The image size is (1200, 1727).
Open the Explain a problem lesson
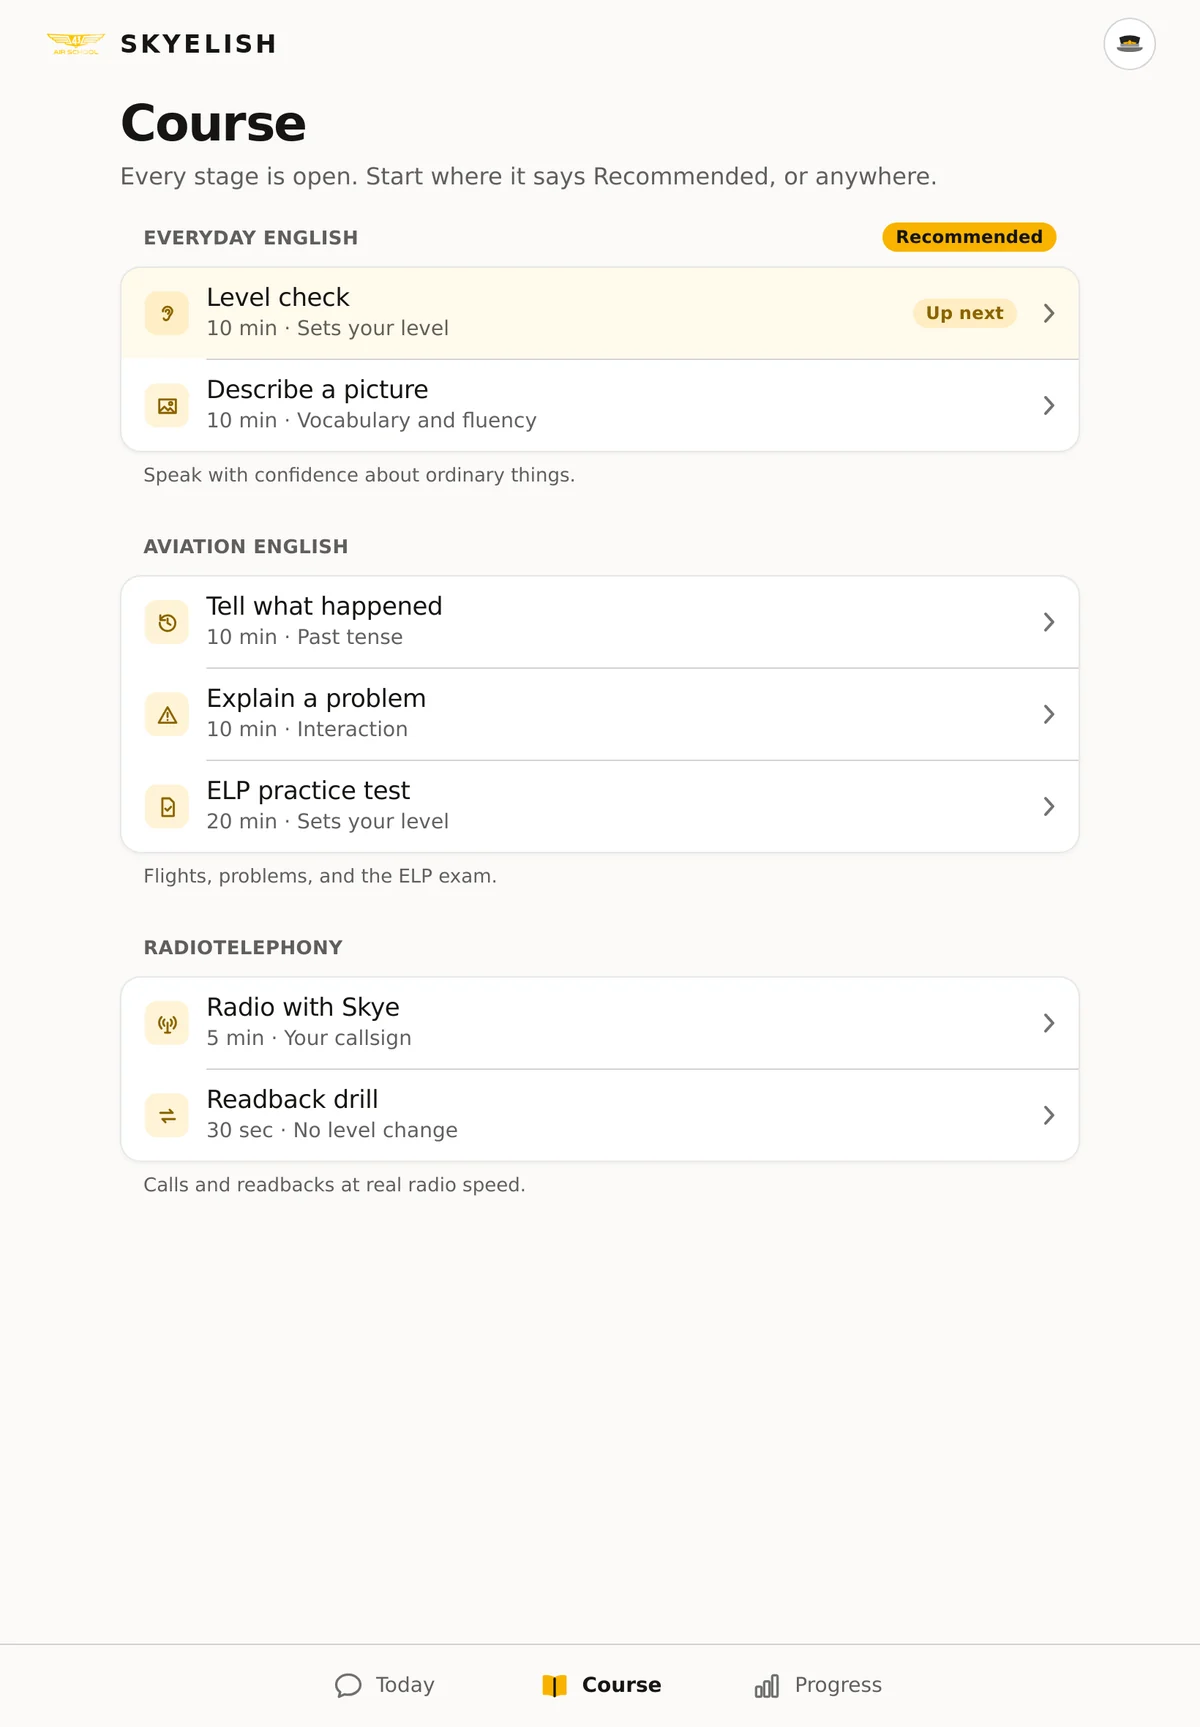click(600, 714)
